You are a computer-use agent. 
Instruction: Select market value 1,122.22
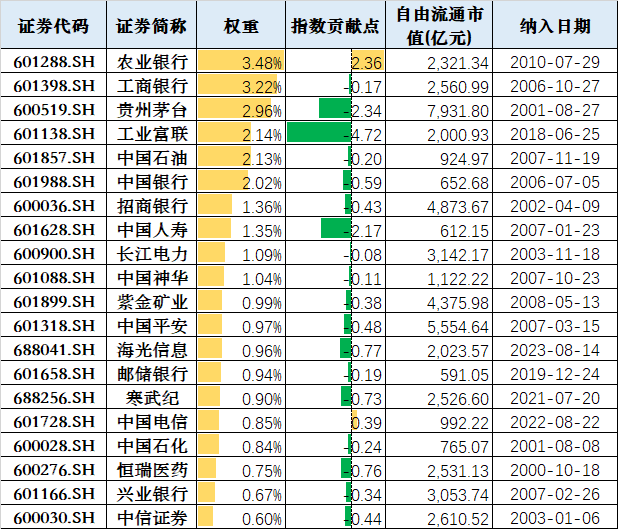click(439, 277)
